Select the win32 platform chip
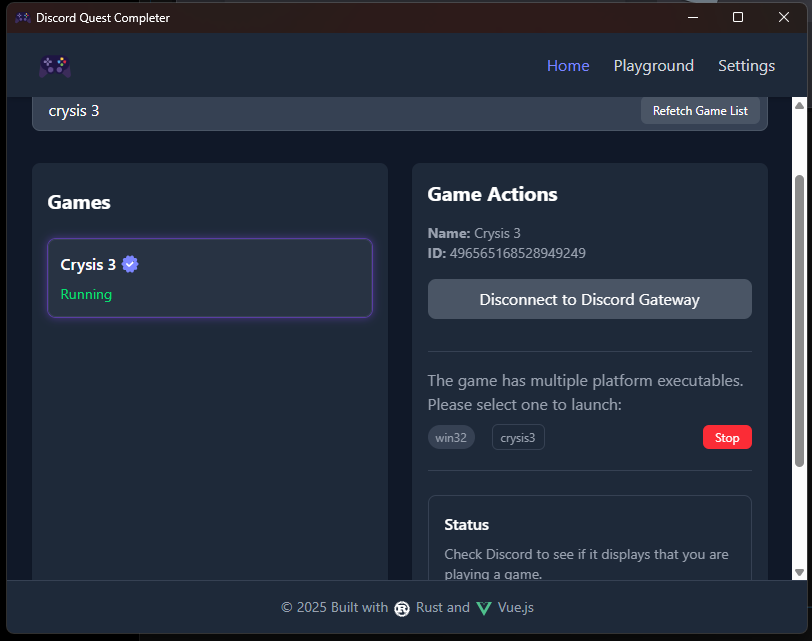This screenshot has height=641, width=812. [451, 438]
